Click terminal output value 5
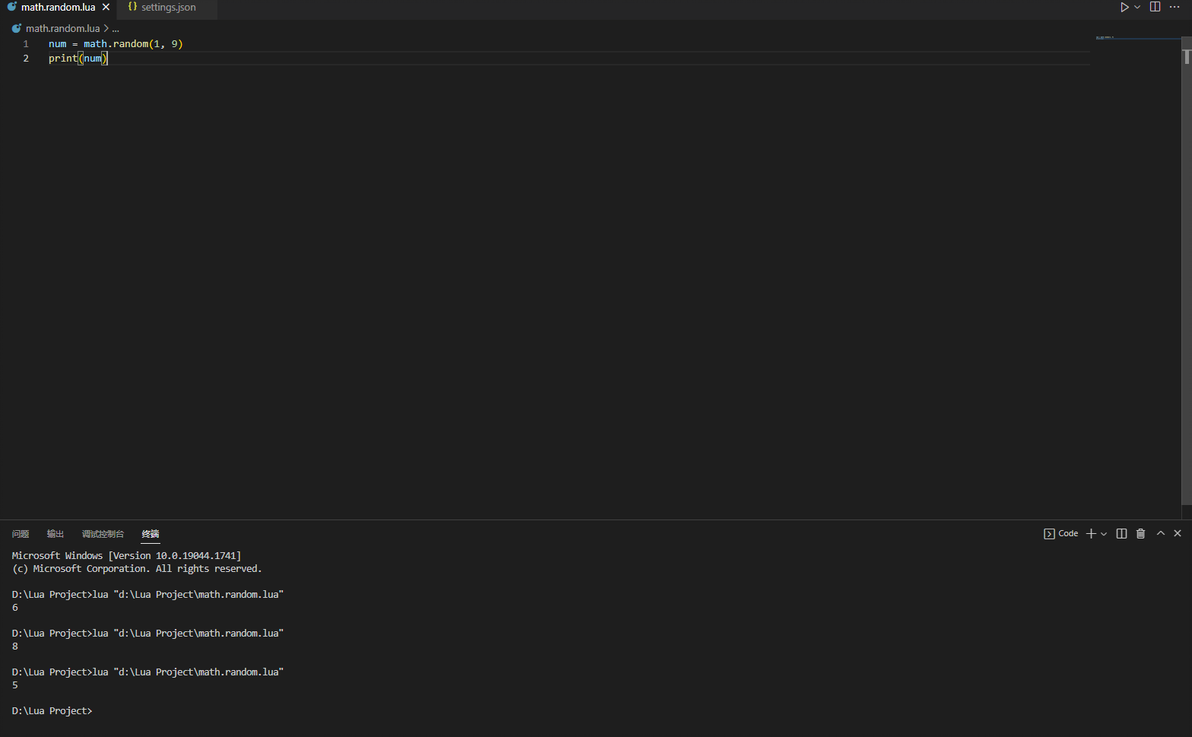 point(15,685)
